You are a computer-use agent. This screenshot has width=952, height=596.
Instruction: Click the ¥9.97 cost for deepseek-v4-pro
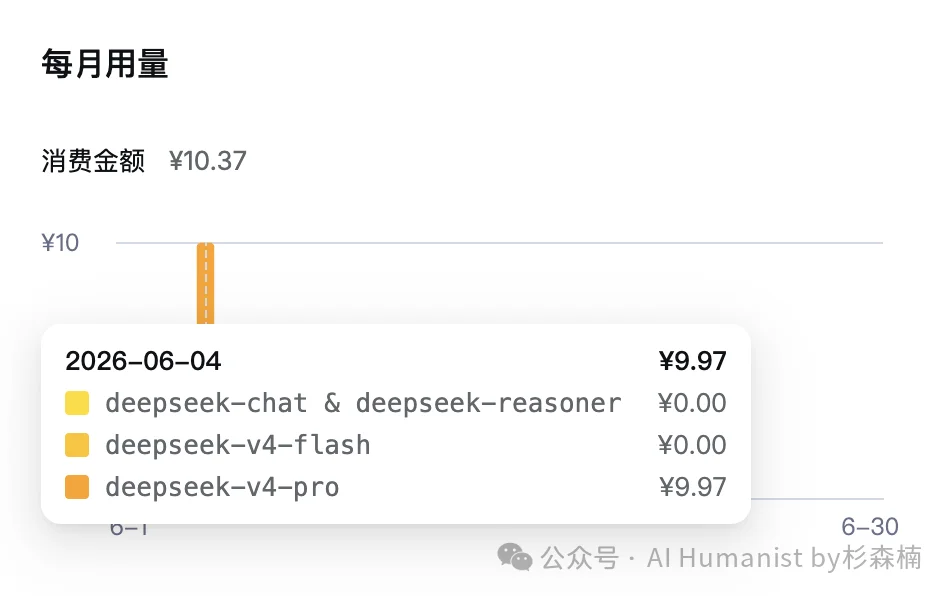coord(693,487)
